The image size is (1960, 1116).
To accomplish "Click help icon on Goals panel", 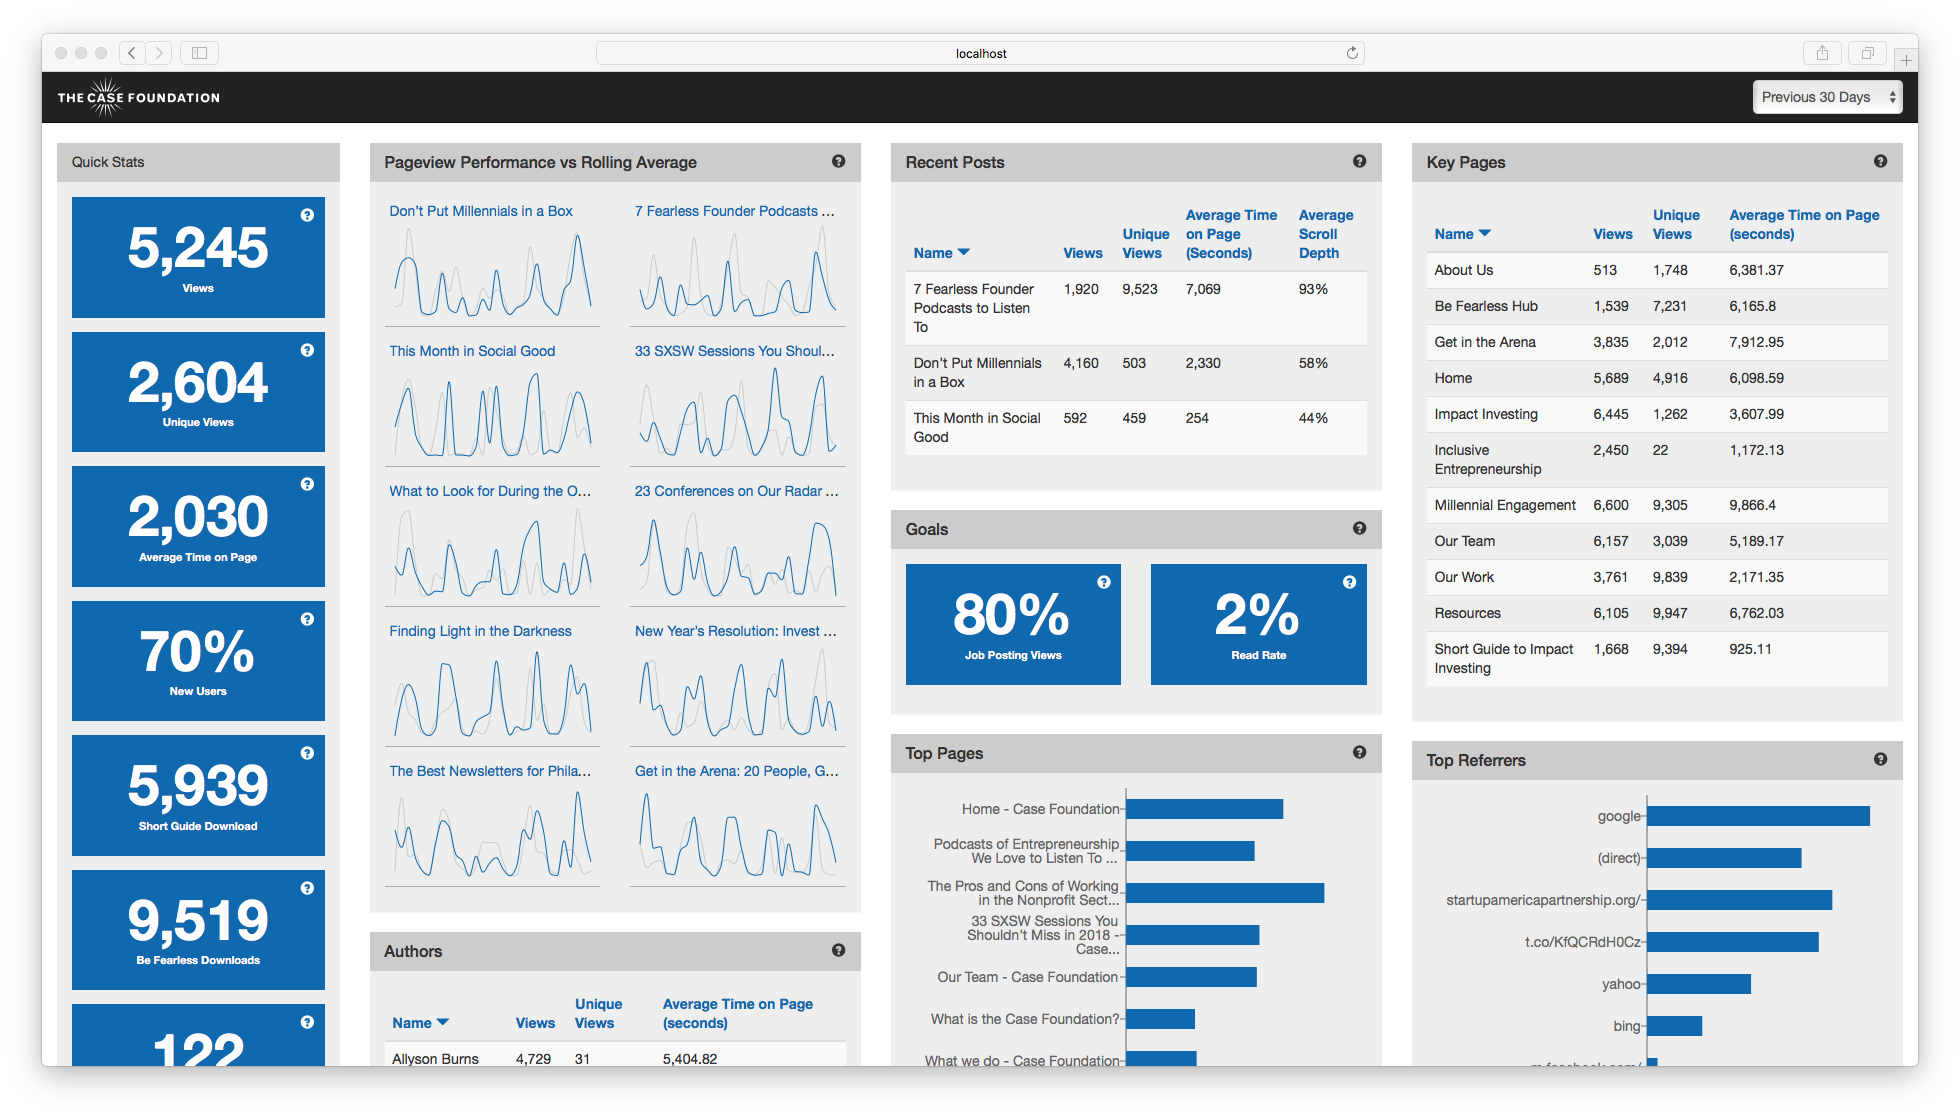I will click(x=1359, y=528).
